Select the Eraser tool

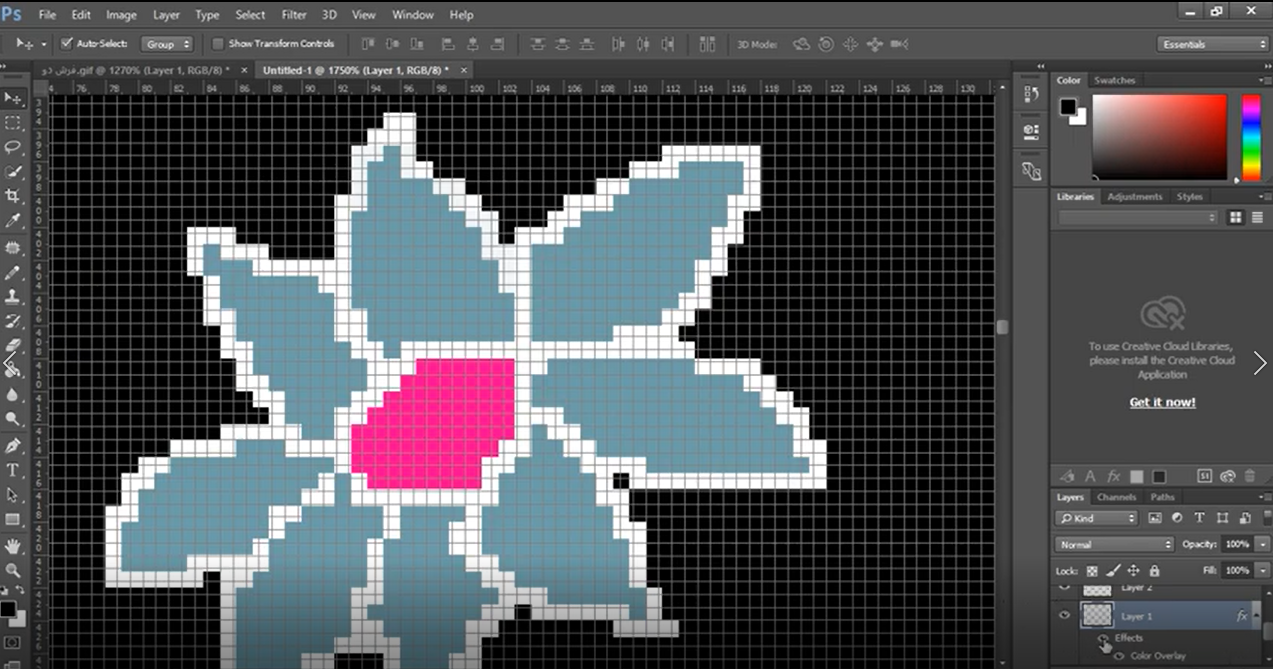point(13,346)
